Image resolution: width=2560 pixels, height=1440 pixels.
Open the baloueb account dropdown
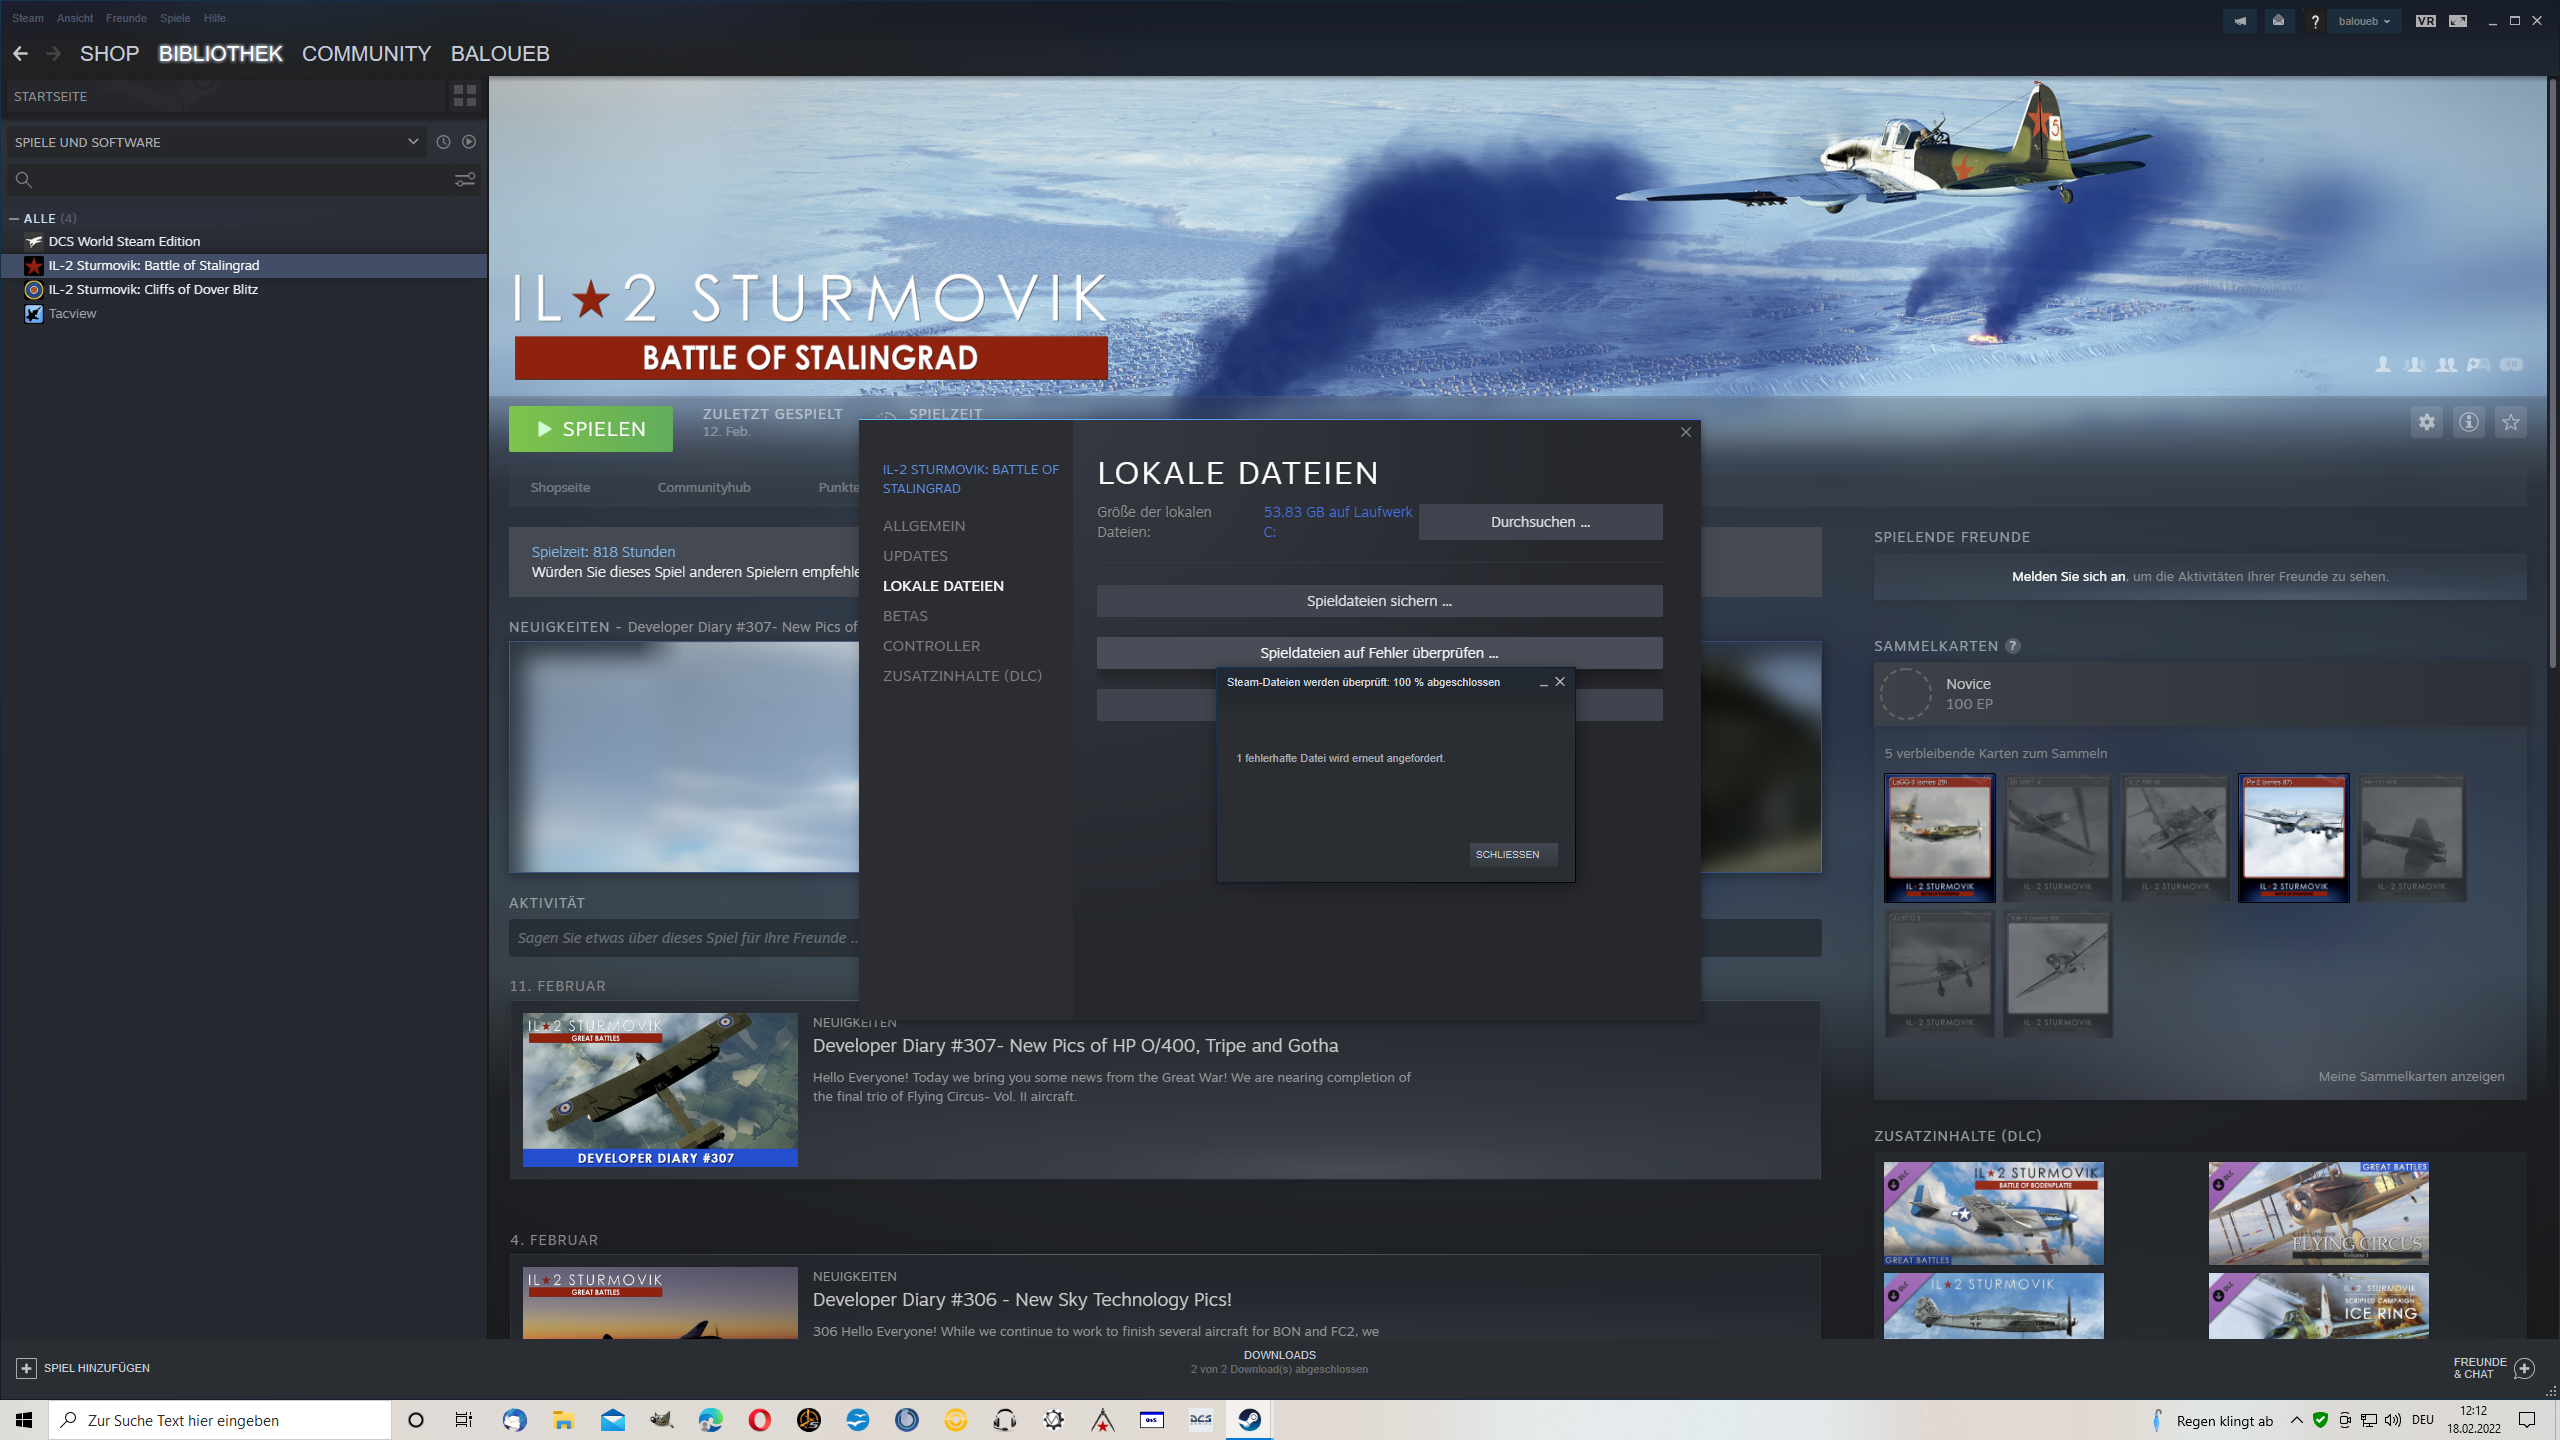(x=2364, y=21)
